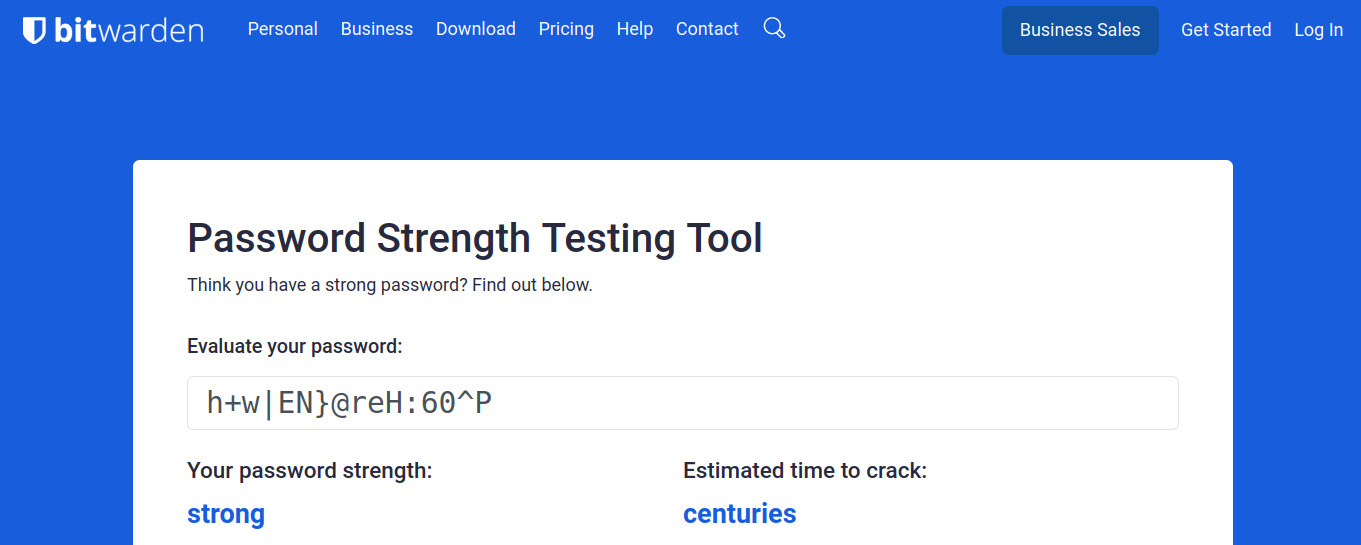The height and width of the screenshot is (545, 1361).
Task: Go to the Download page
Action: (476, 29)
